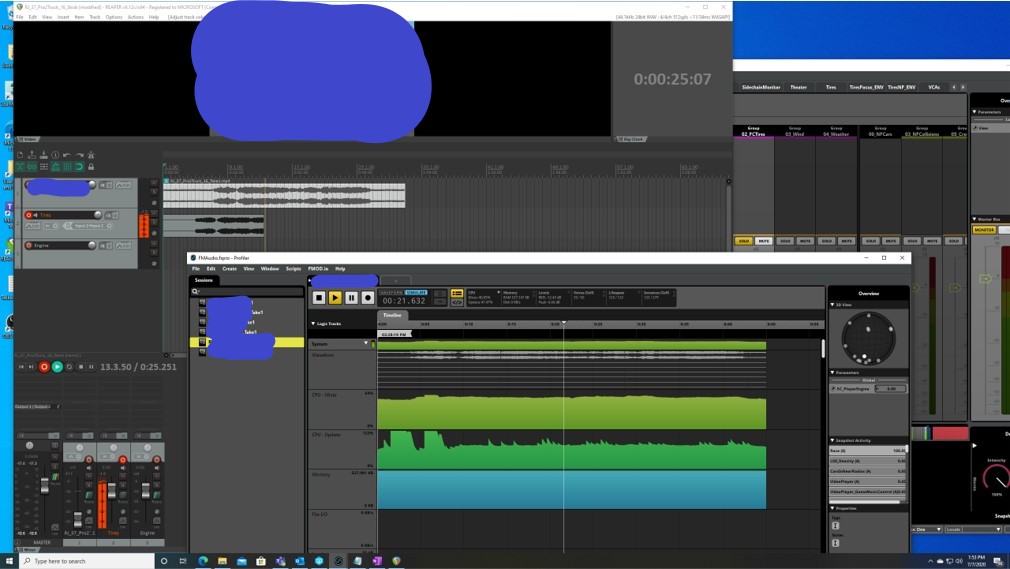Screen dimensions: 1010x569
Task: Click the MONITOR button
Action: click(x=984, y=230)
